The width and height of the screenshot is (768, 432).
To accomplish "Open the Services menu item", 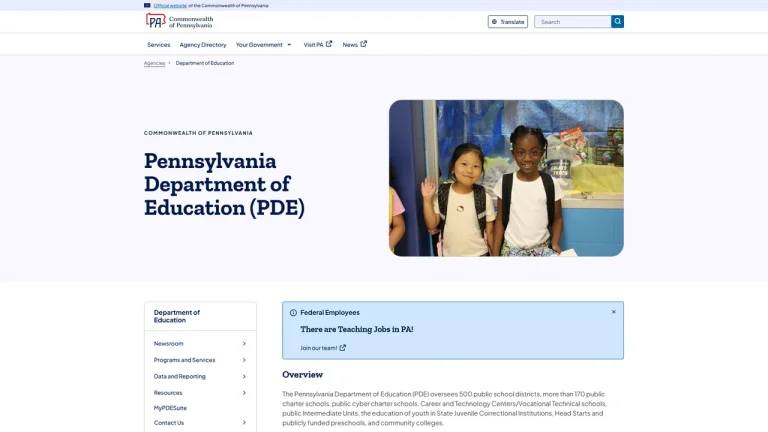I will click(159, 45).
